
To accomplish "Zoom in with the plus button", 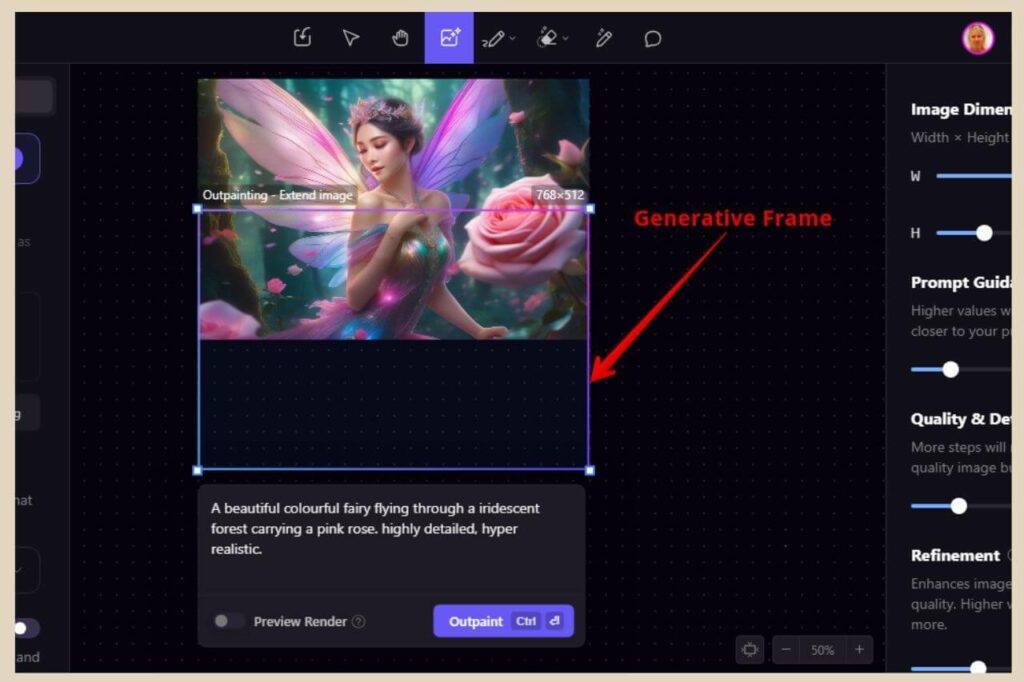I will coord(859,649).
